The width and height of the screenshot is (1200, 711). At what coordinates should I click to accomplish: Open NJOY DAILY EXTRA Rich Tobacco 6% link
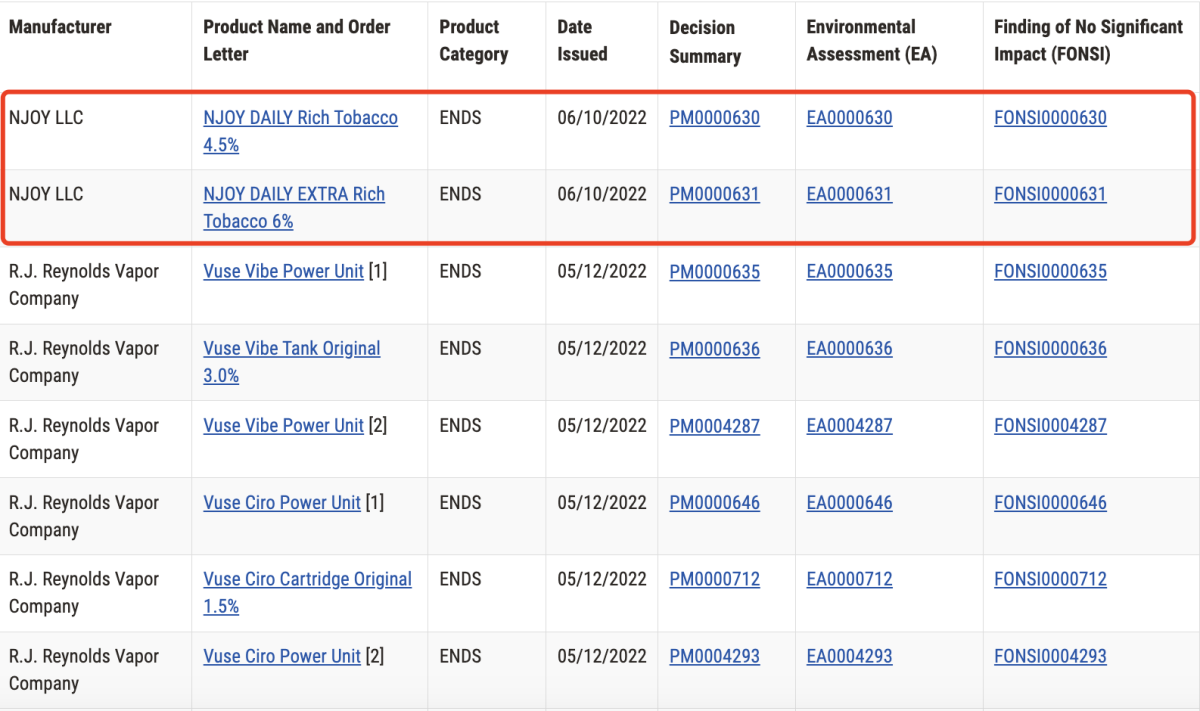coord(294,195)
